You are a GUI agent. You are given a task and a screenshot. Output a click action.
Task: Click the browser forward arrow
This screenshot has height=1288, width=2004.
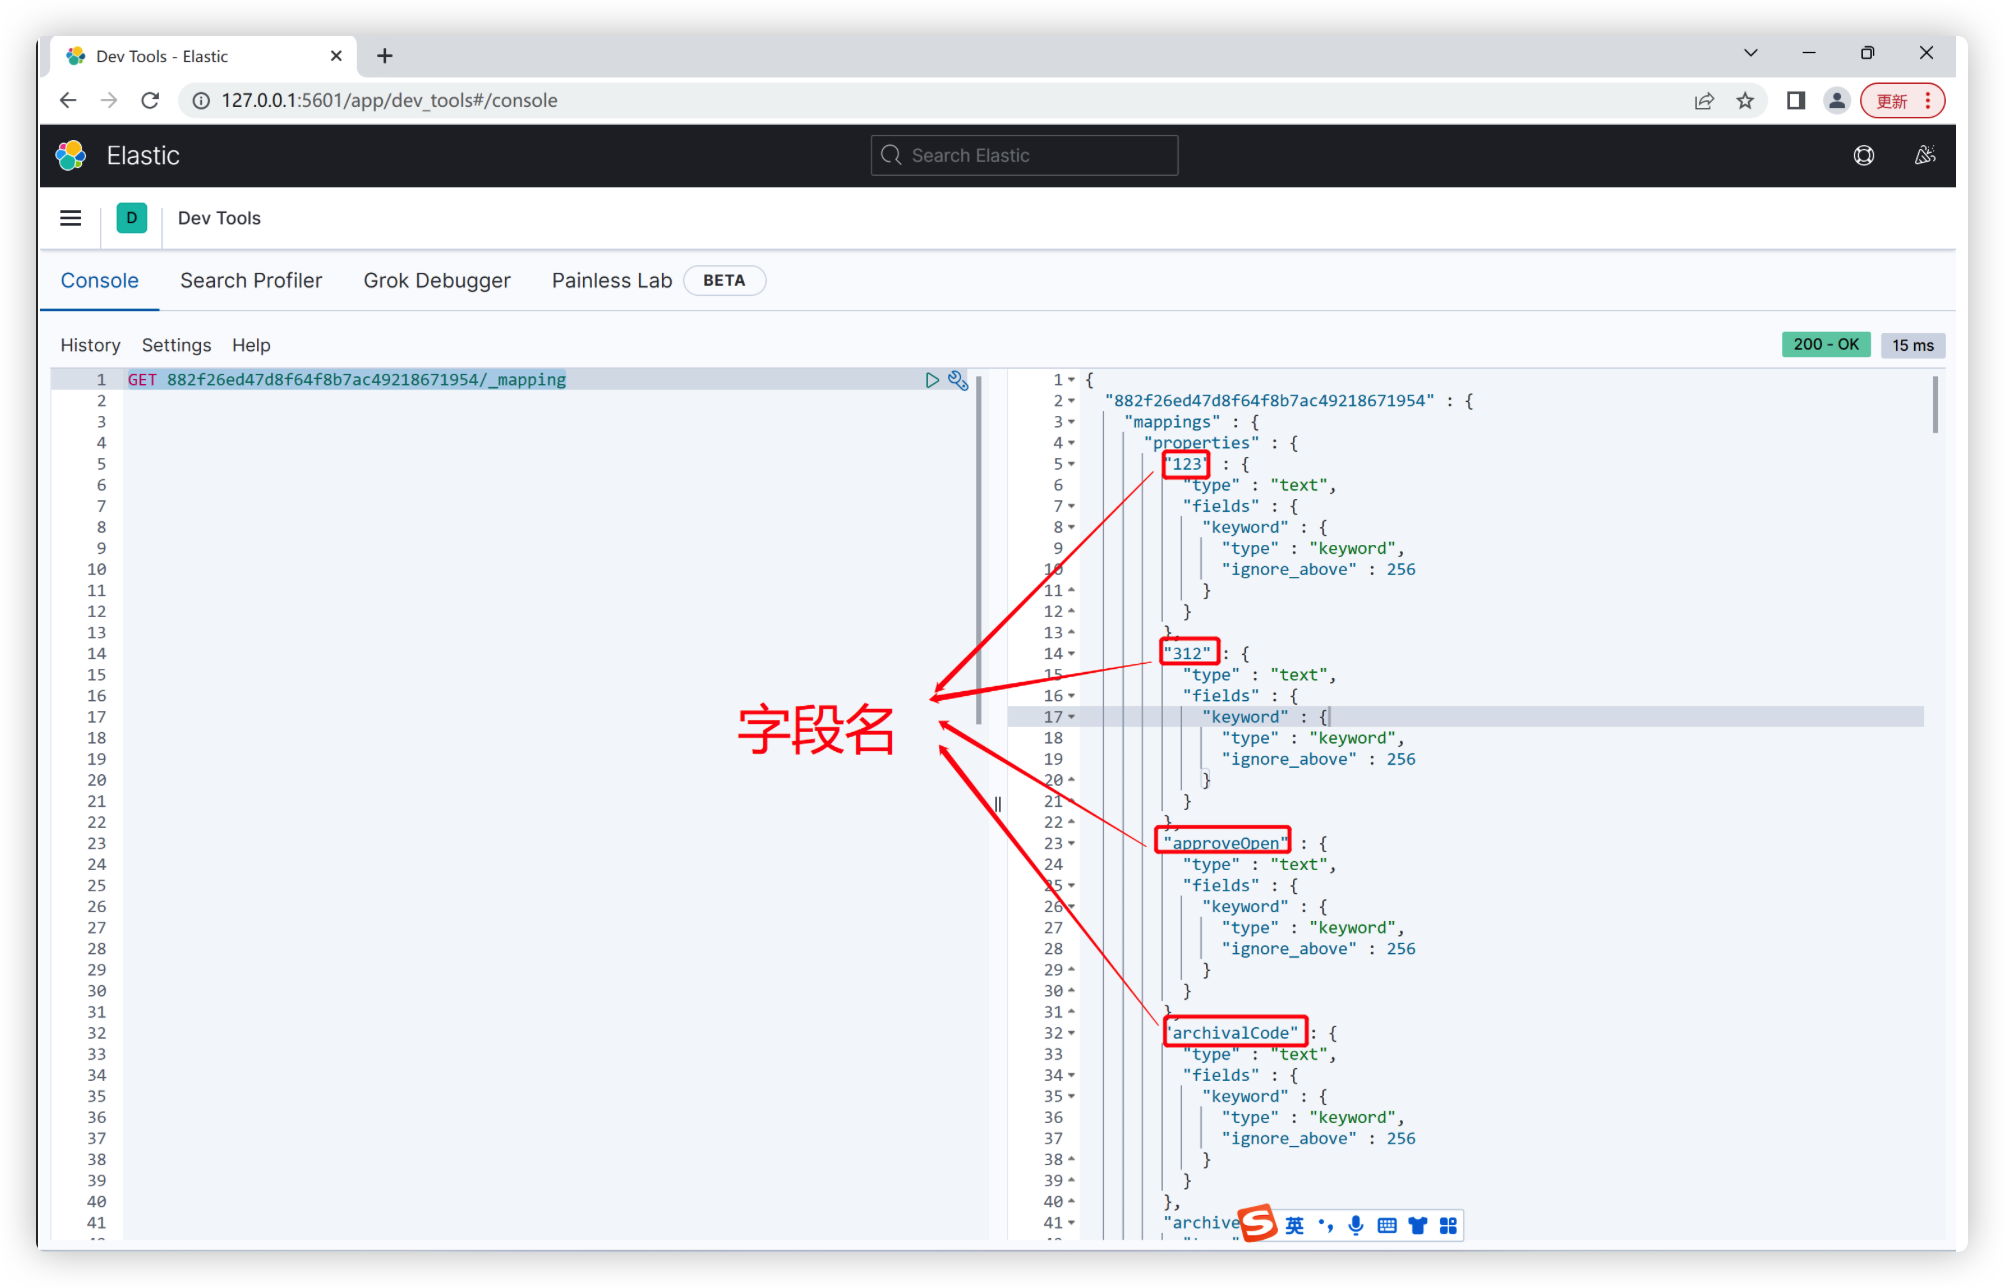[x=109, y=100]
